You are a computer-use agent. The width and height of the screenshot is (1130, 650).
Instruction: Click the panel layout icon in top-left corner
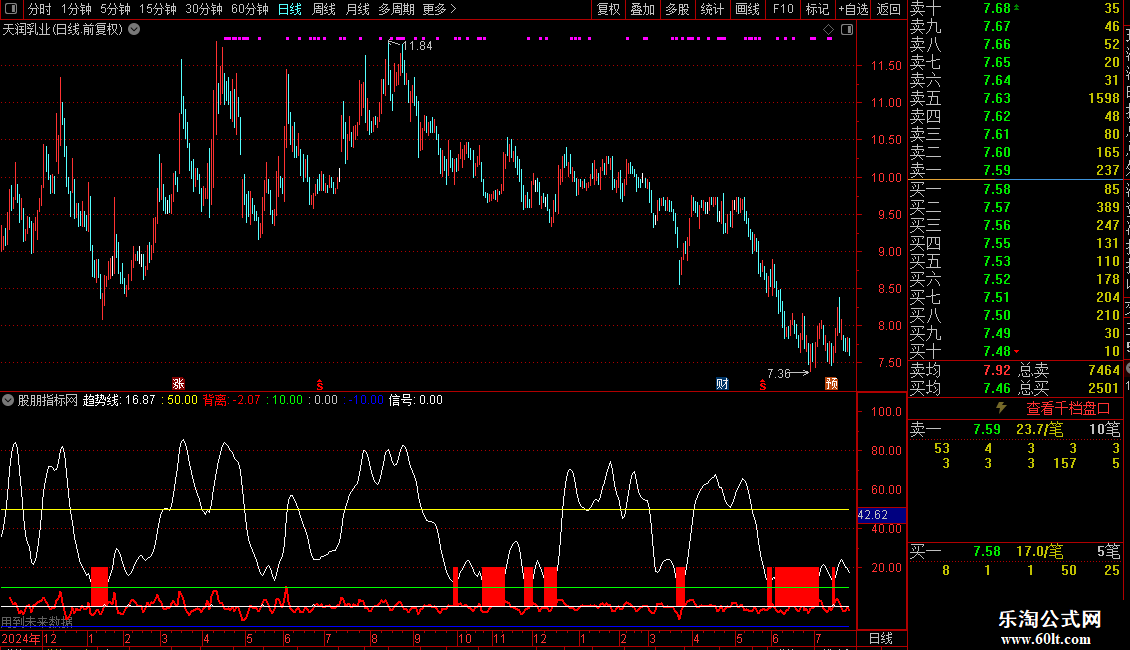click(12, 9)
